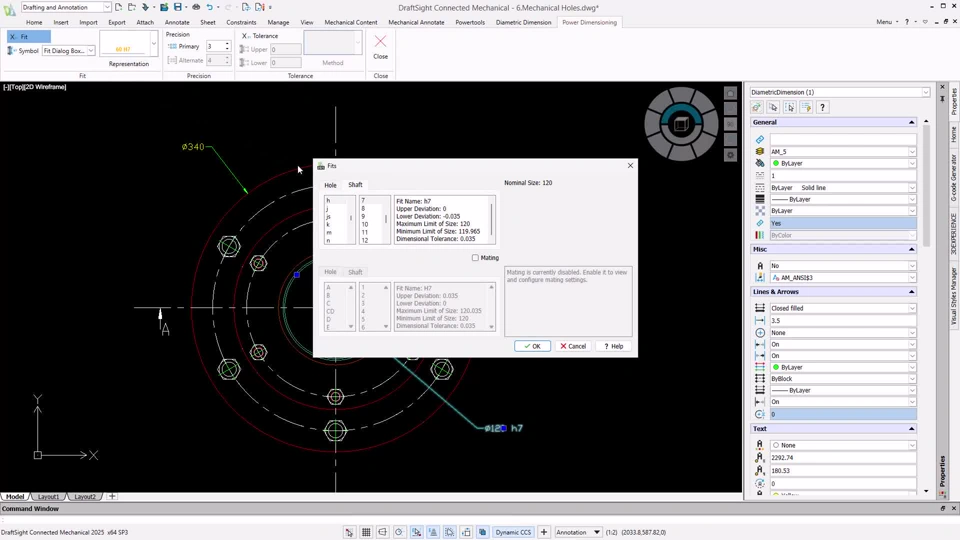This screenshot has height=540, width=960.
Task: Toggle the Dynamic CCS status button
Action: [513, 532]
